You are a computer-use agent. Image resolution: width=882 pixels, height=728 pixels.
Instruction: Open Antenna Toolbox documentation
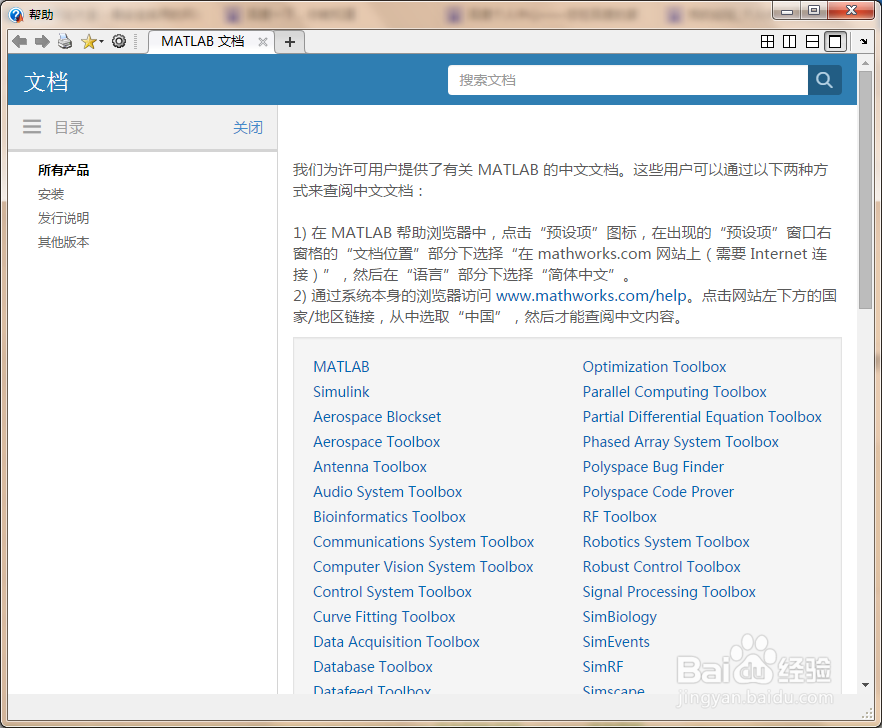point(370,467)
